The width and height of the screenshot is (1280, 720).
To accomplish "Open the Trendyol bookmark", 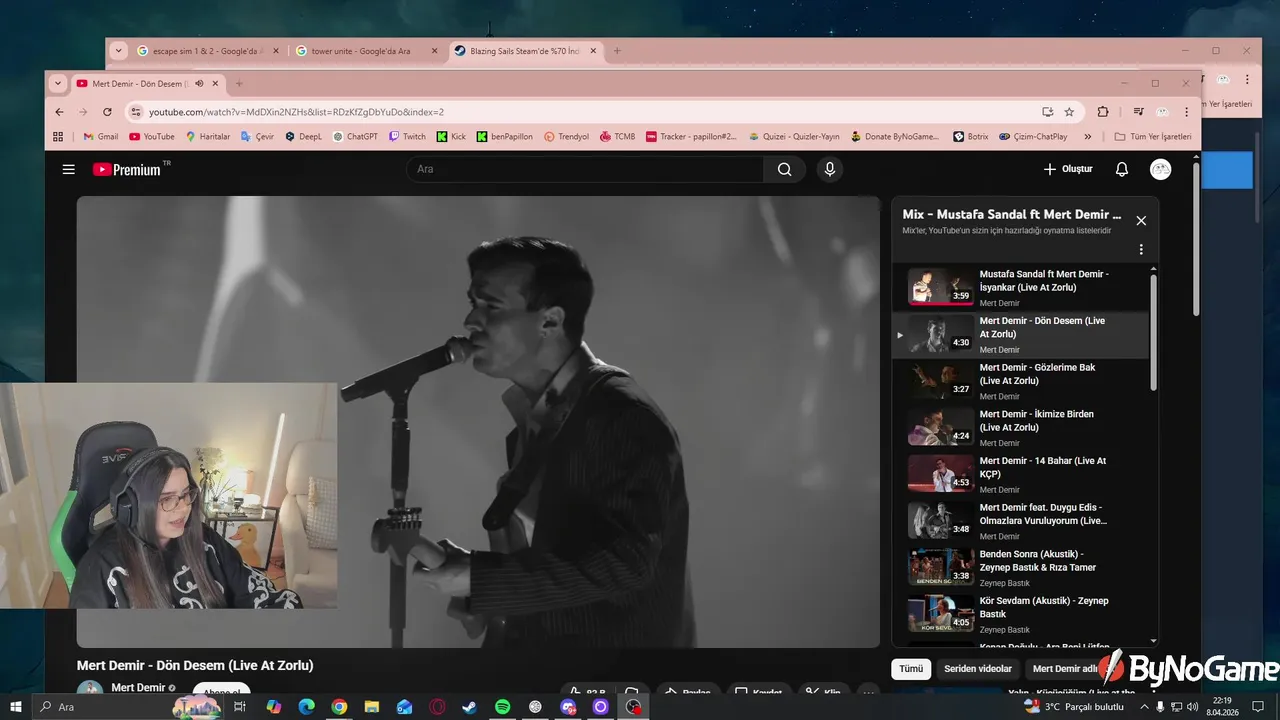I will click(566, 137).
